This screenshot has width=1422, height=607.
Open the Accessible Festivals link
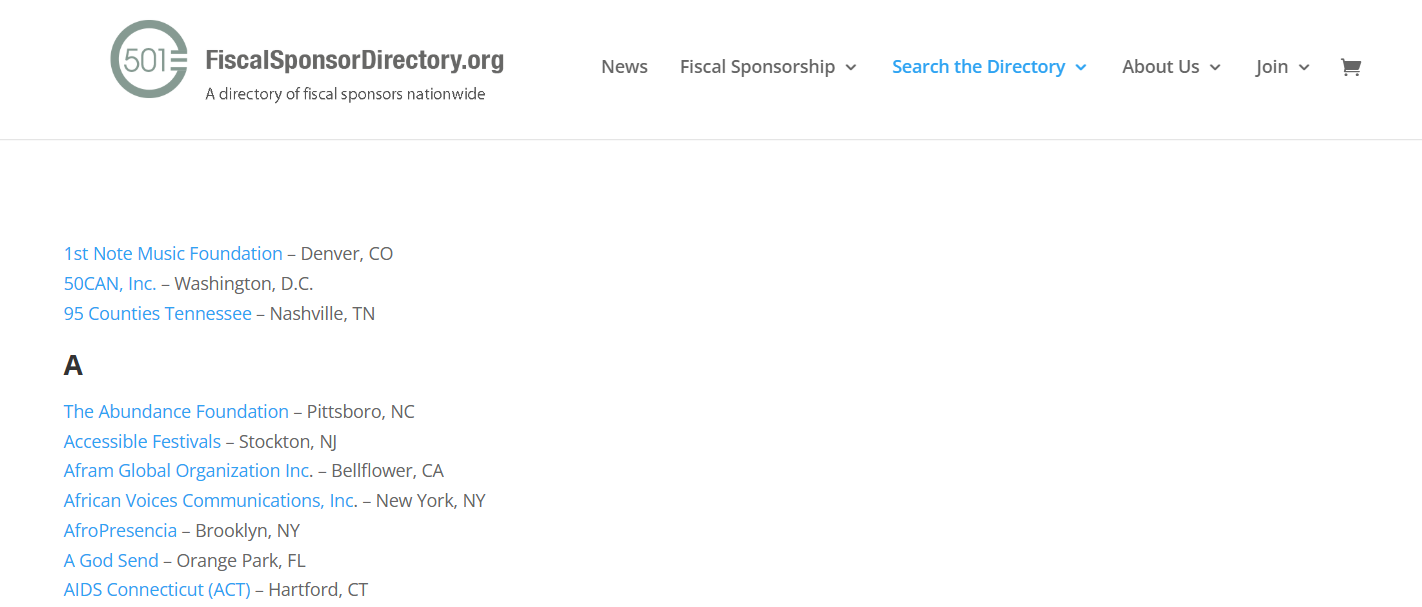tap(142, 441)
